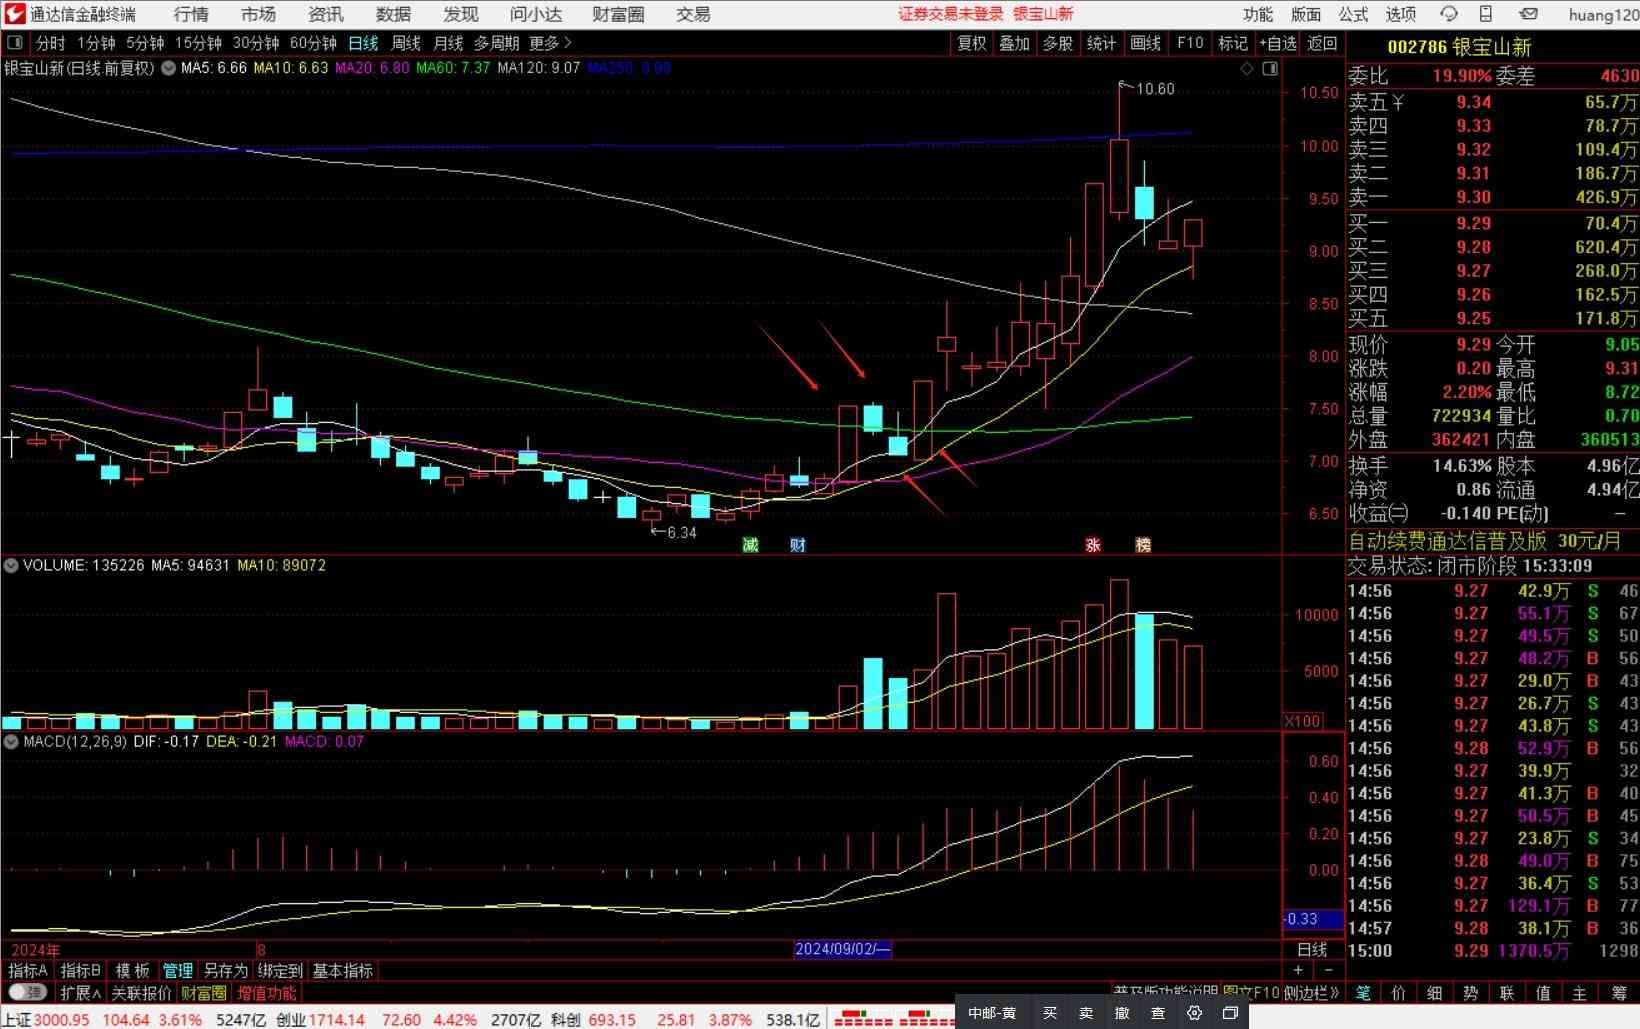Click the 财 marker icon under the chart

click(x=797, y=545)
